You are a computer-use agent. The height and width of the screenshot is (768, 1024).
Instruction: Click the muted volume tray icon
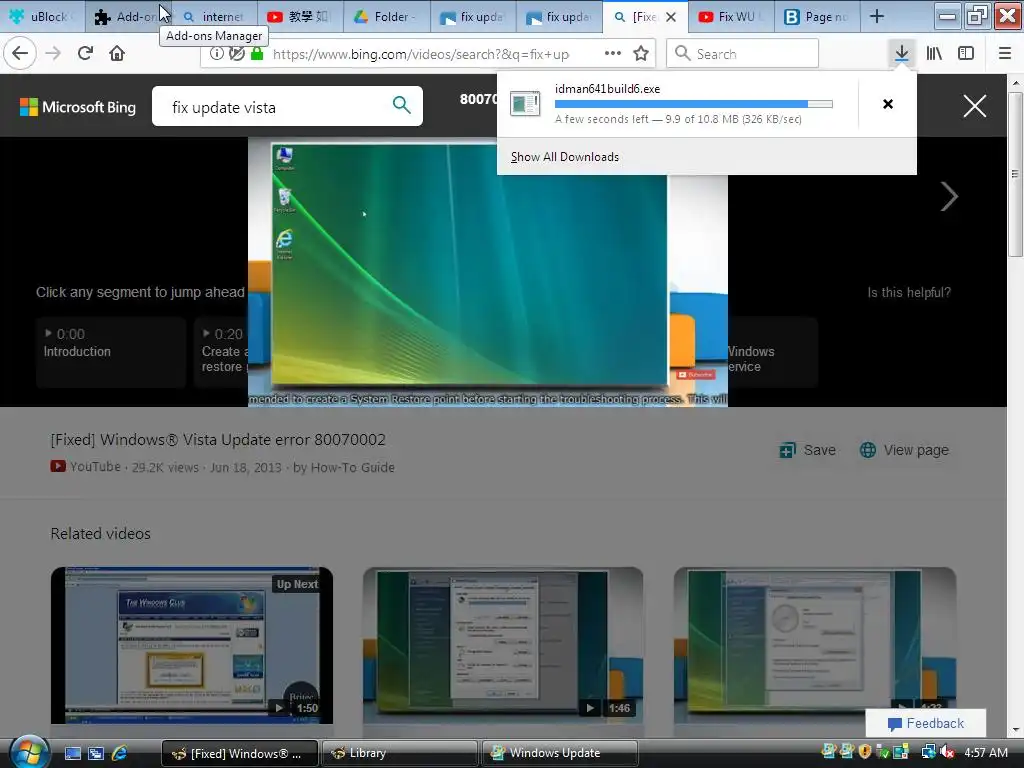tap(947, 752)
